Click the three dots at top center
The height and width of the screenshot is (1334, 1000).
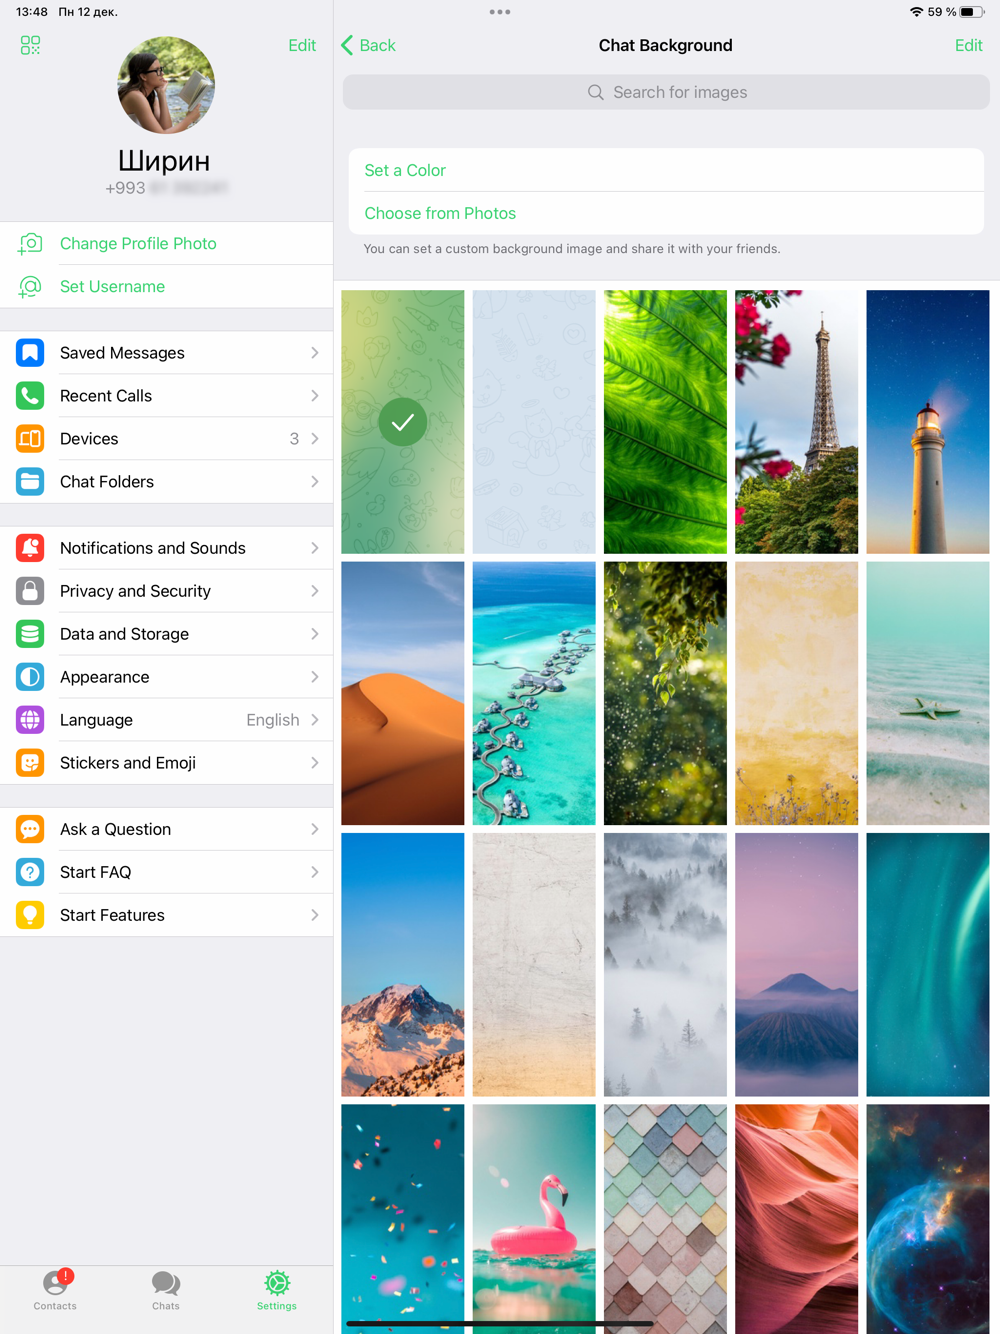500,12
